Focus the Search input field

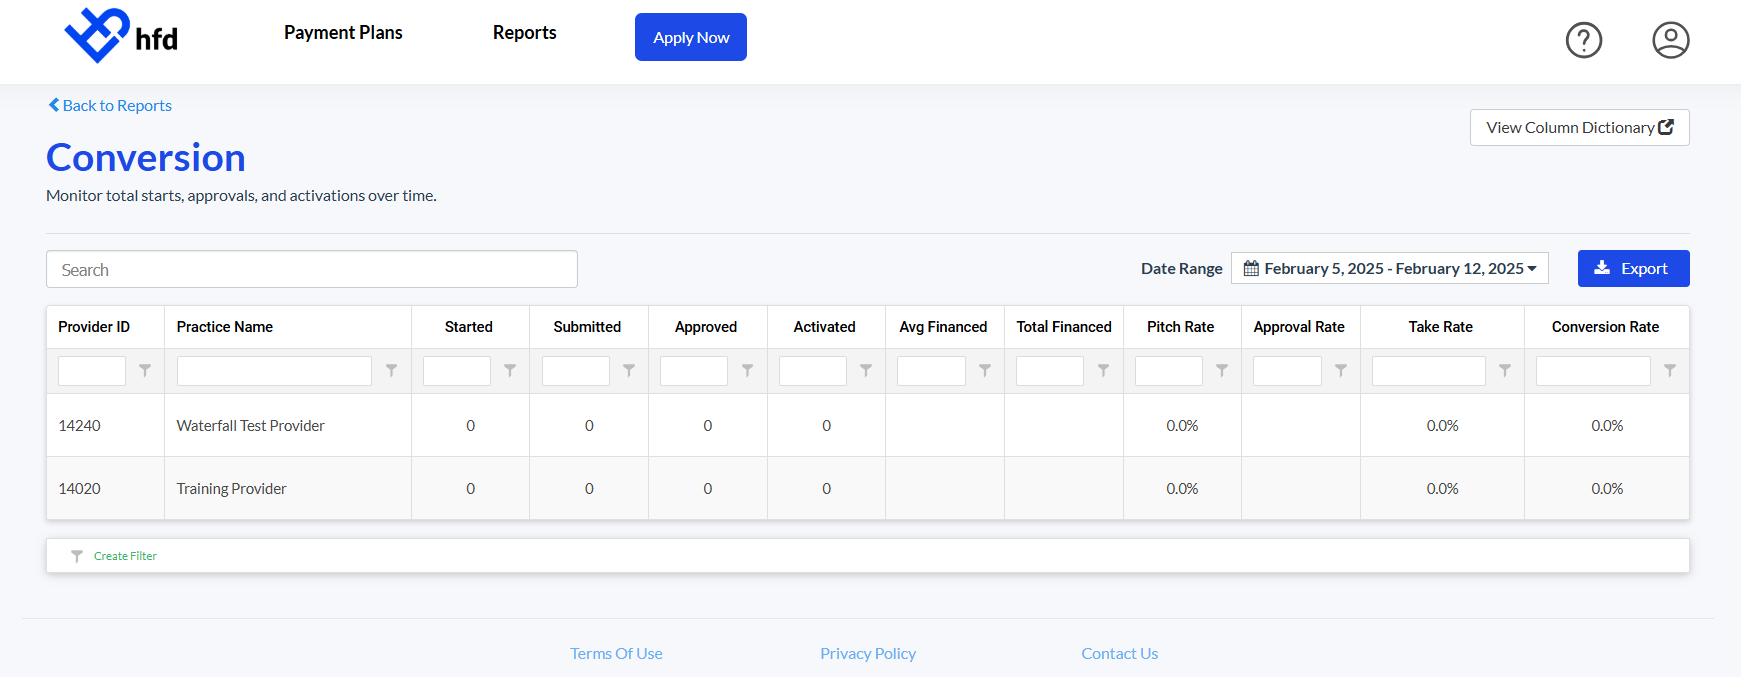(x=312, y=269)
